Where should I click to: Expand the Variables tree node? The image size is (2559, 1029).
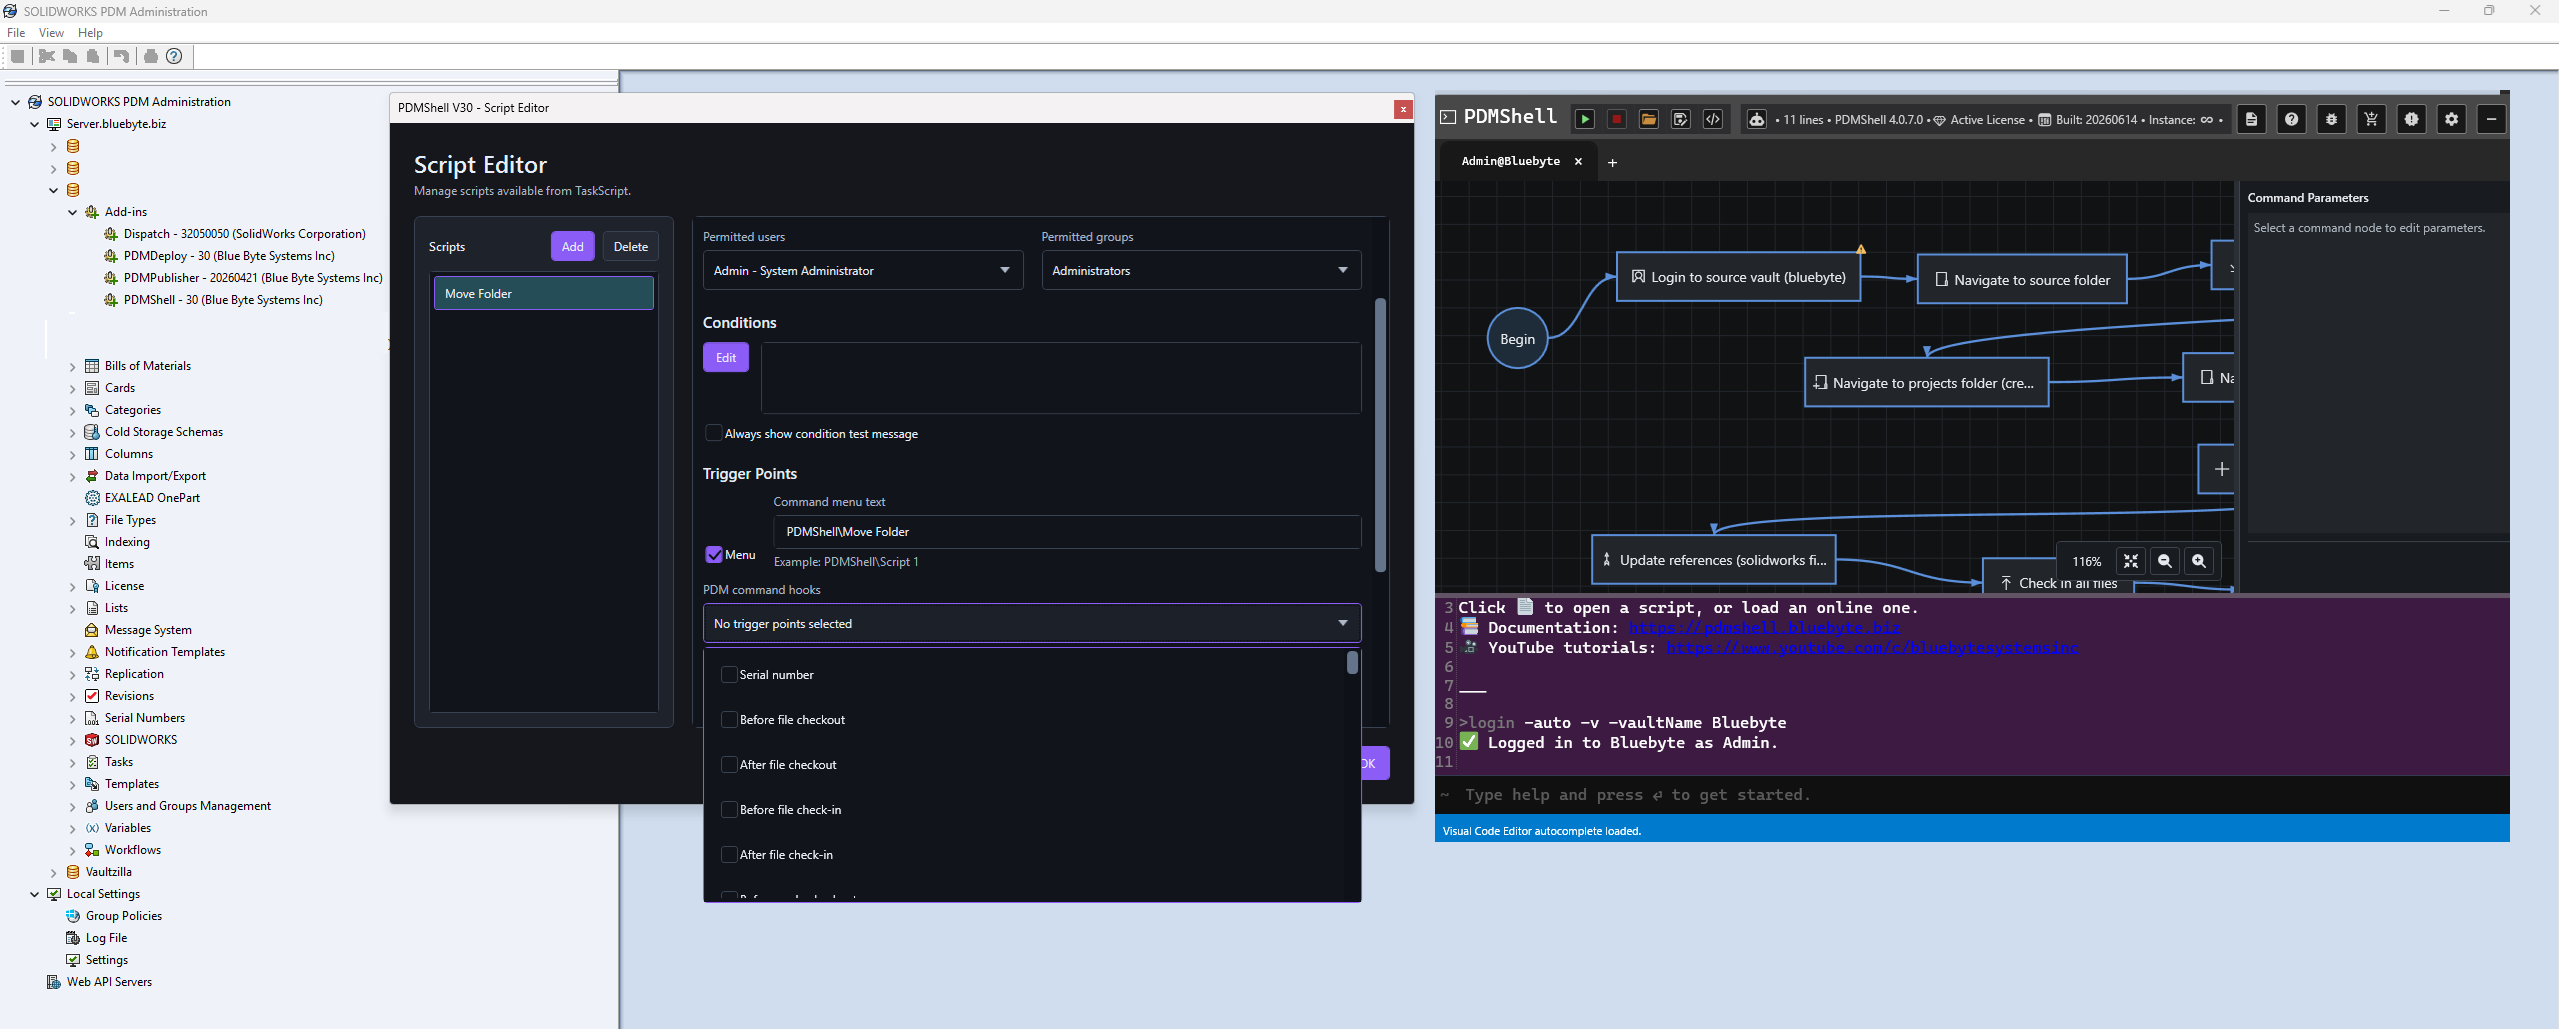(73, 828)
